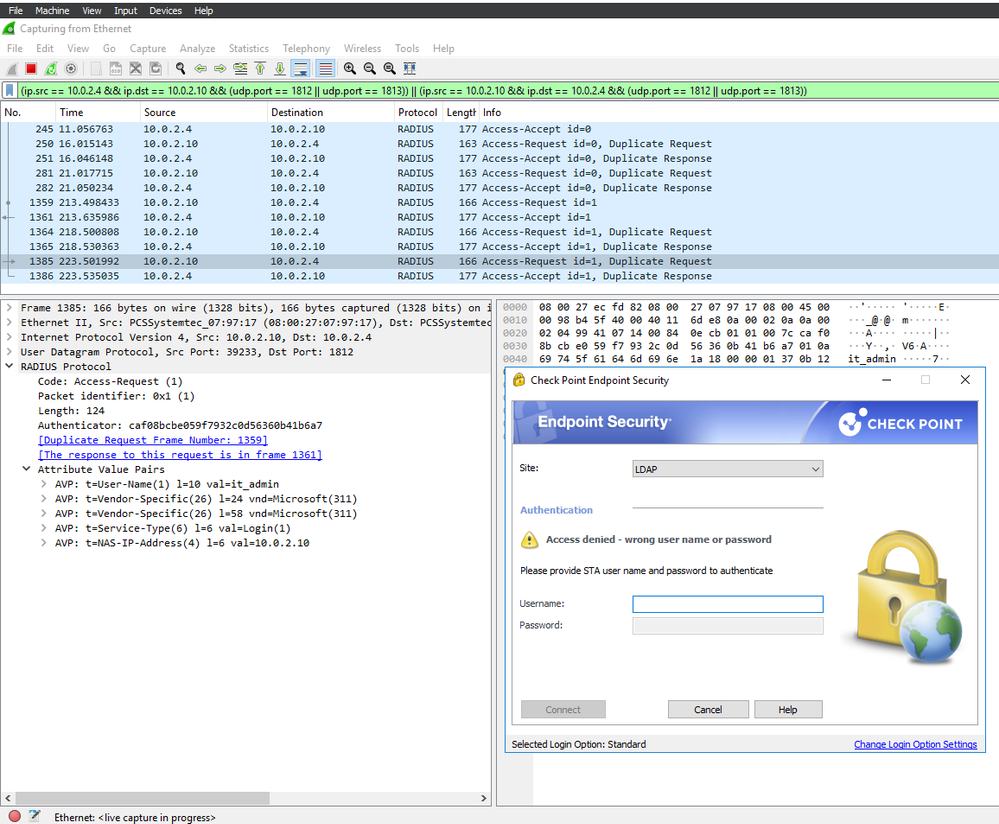The image size is (999, 824).
Task: Zoom in on packet text
Action: point(350,69)
